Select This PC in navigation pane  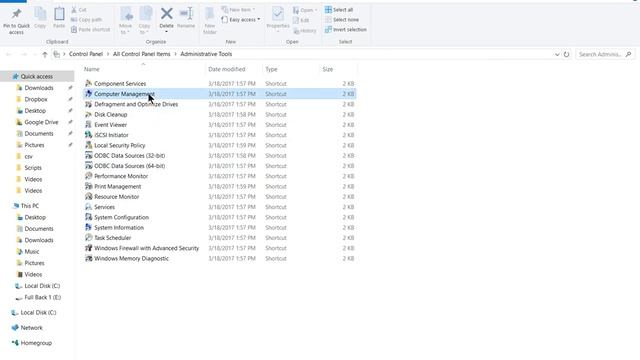[29, 206]
